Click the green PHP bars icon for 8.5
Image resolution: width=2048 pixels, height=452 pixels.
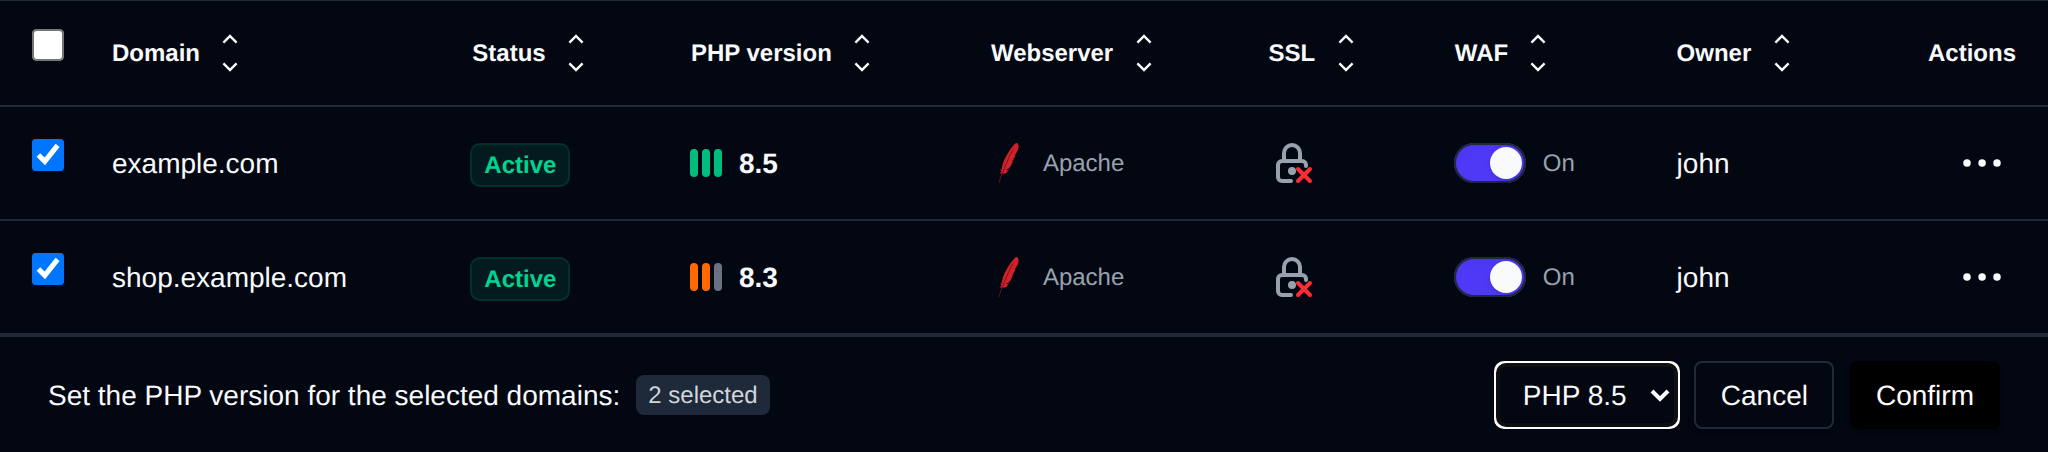click(706, 163)
